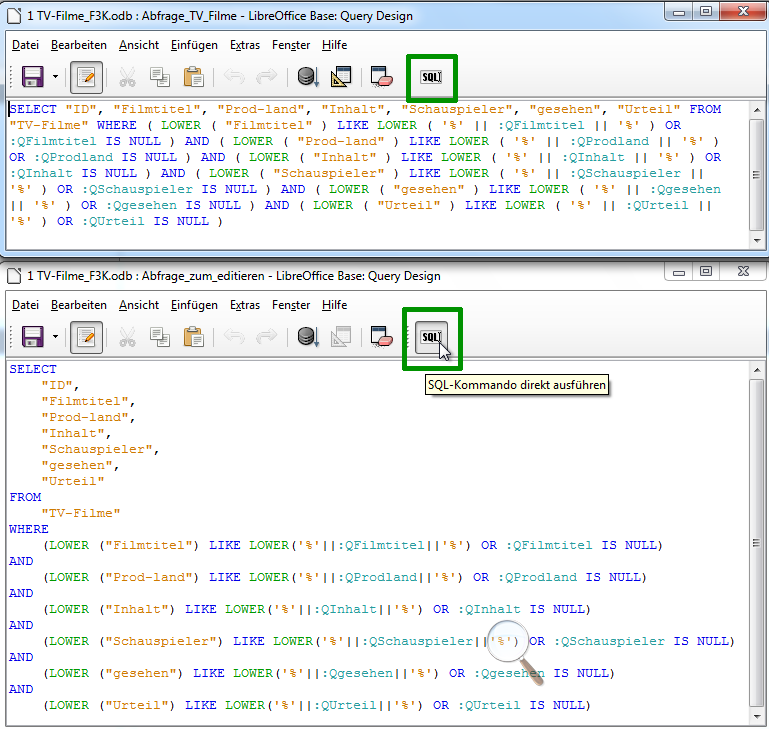Click Undo arrow in Abfrage_zum_editieren window

[234, 337]
